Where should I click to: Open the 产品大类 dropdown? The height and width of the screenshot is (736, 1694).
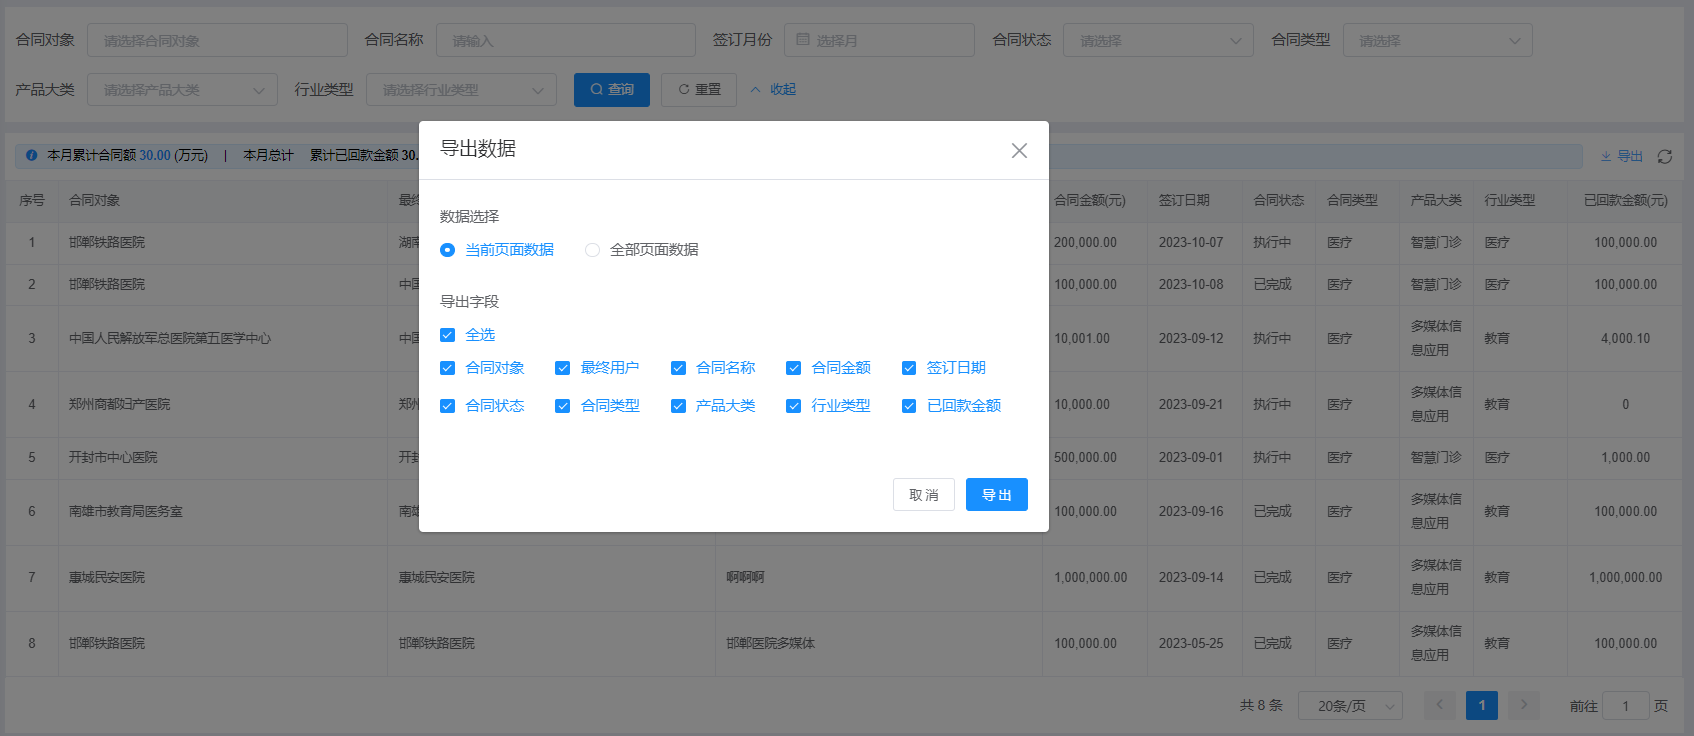coord(182,90)
